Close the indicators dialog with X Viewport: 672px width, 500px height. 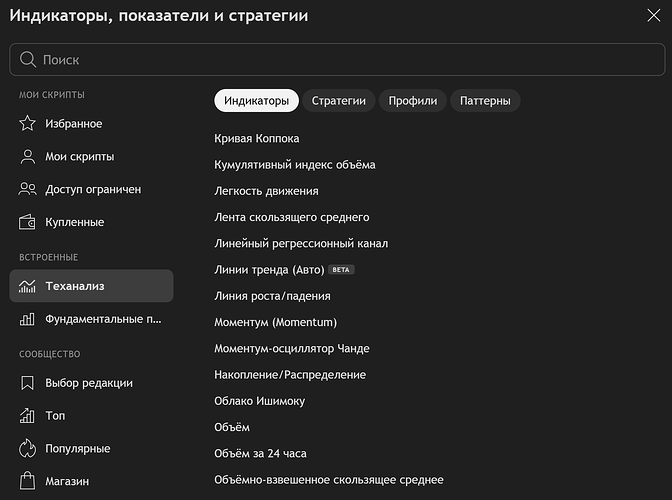pyautogui.click(x=653, y=15)
